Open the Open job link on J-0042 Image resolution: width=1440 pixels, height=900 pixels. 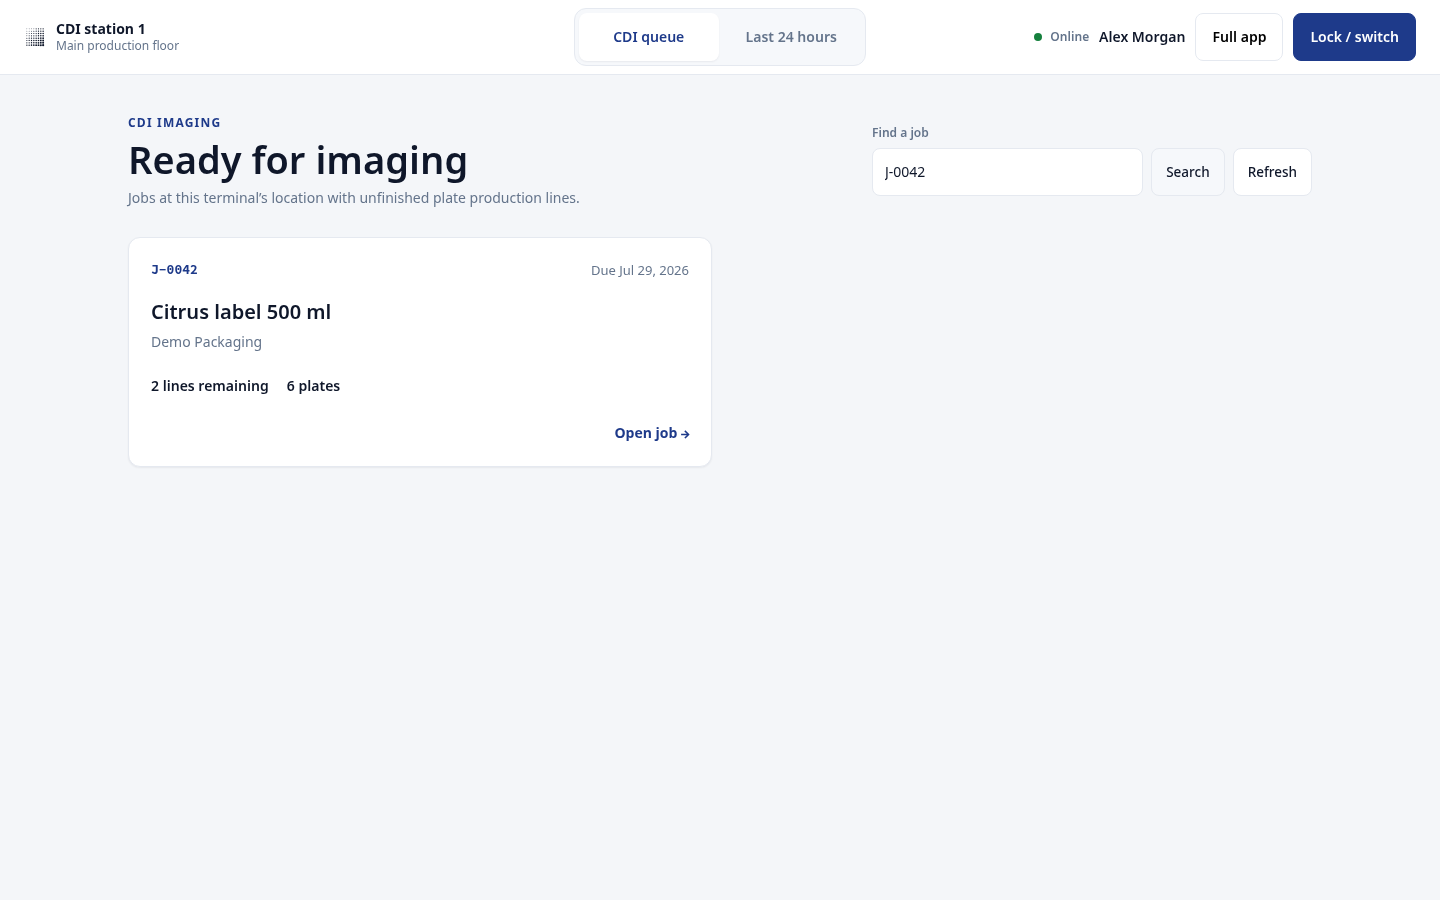pos(652,433)
